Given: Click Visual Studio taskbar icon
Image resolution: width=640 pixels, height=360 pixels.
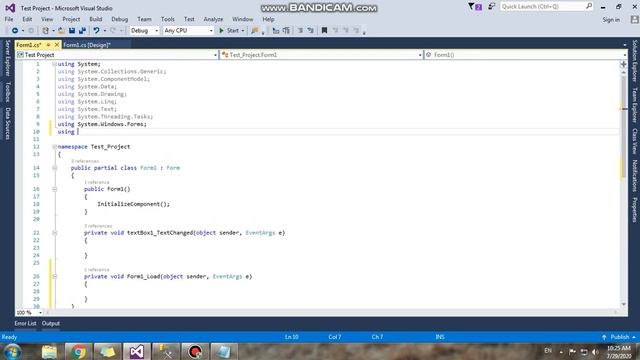Looking at the screenshot, I should [x=136, y=351].
